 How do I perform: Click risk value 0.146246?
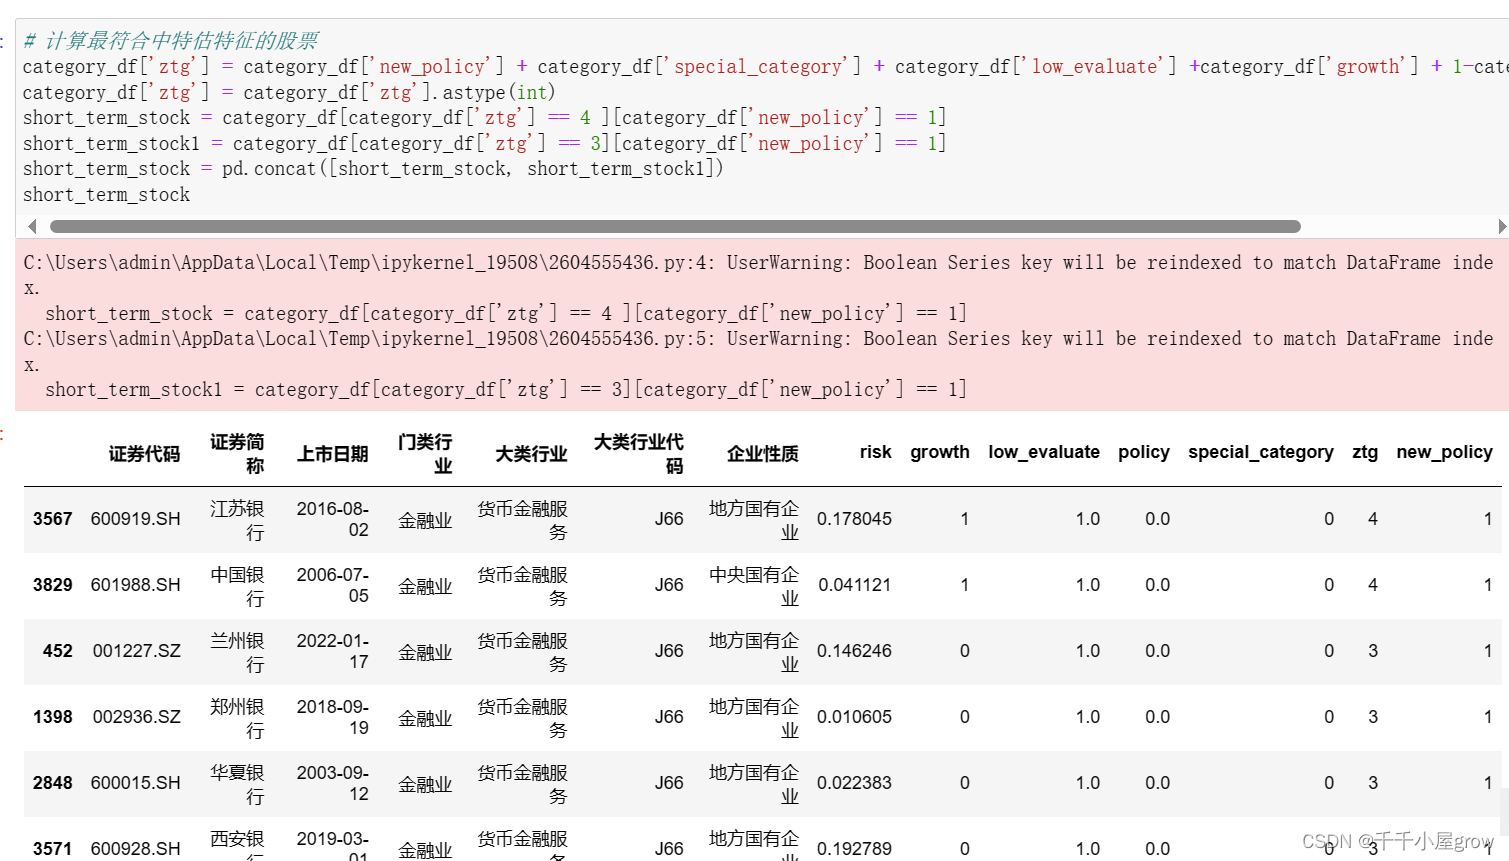pyautogui.click(x=854, y=651)
